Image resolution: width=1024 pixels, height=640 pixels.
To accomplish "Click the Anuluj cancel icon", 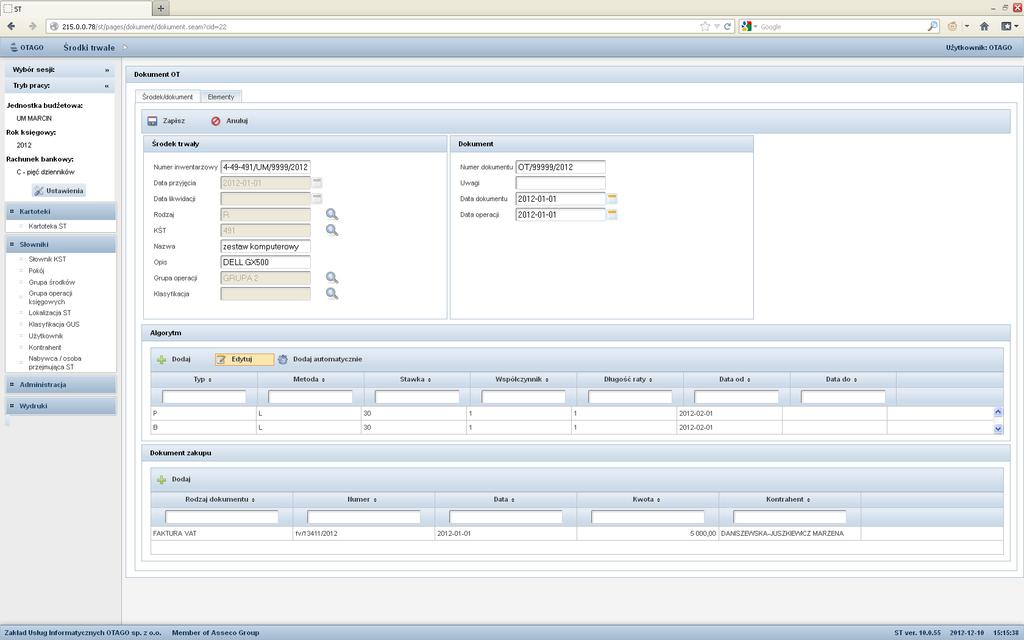I will coord(216,121).
